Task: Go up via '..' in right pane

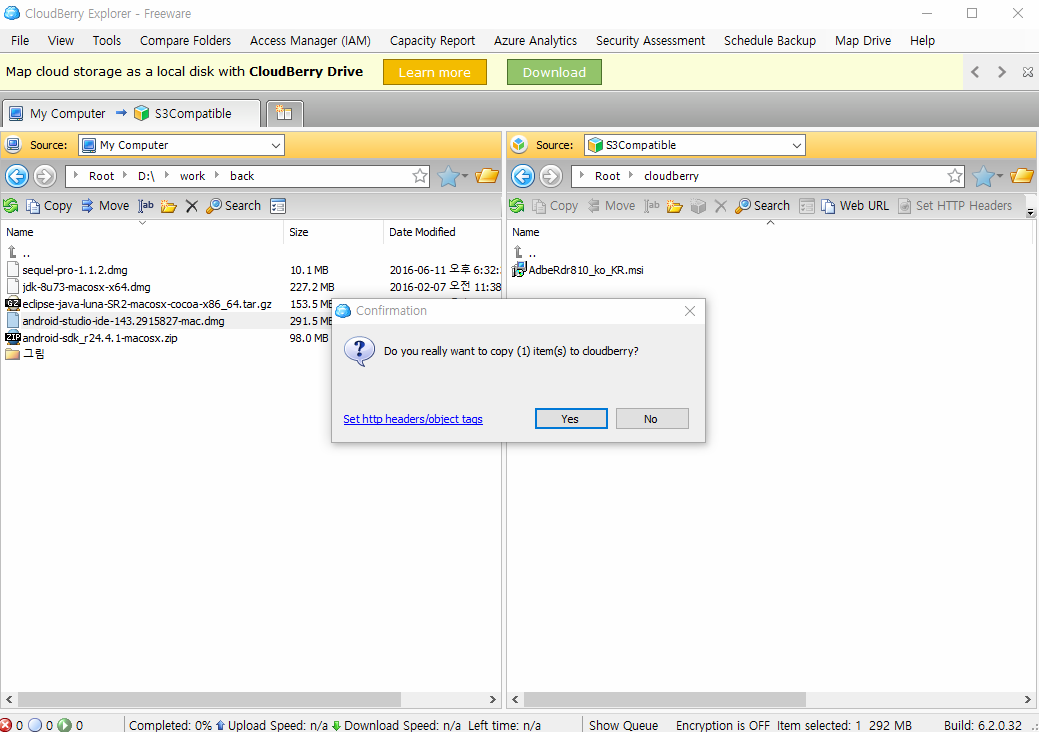Action: (x=525, y=253)
